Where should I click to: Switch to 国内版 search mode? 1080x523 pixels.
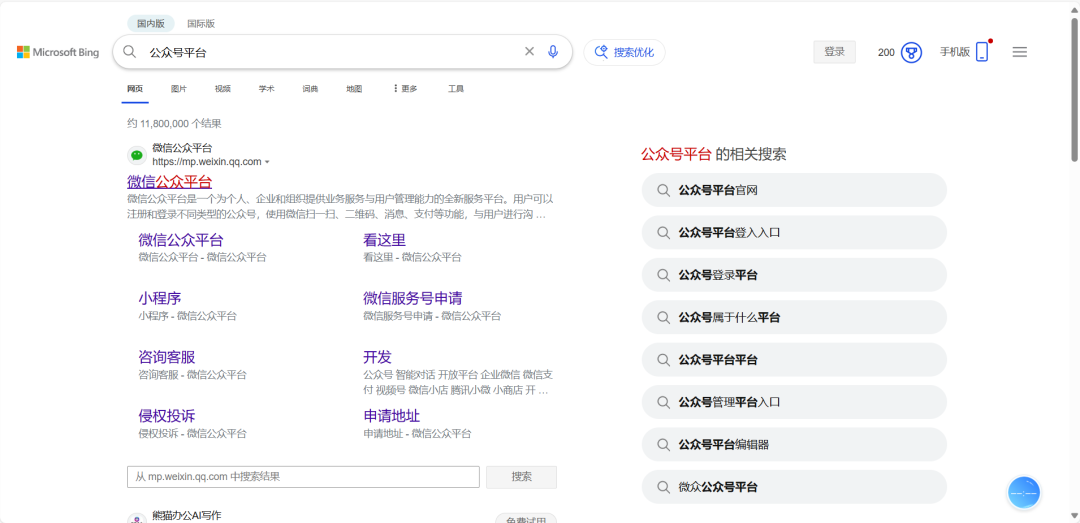coord(151,23)
